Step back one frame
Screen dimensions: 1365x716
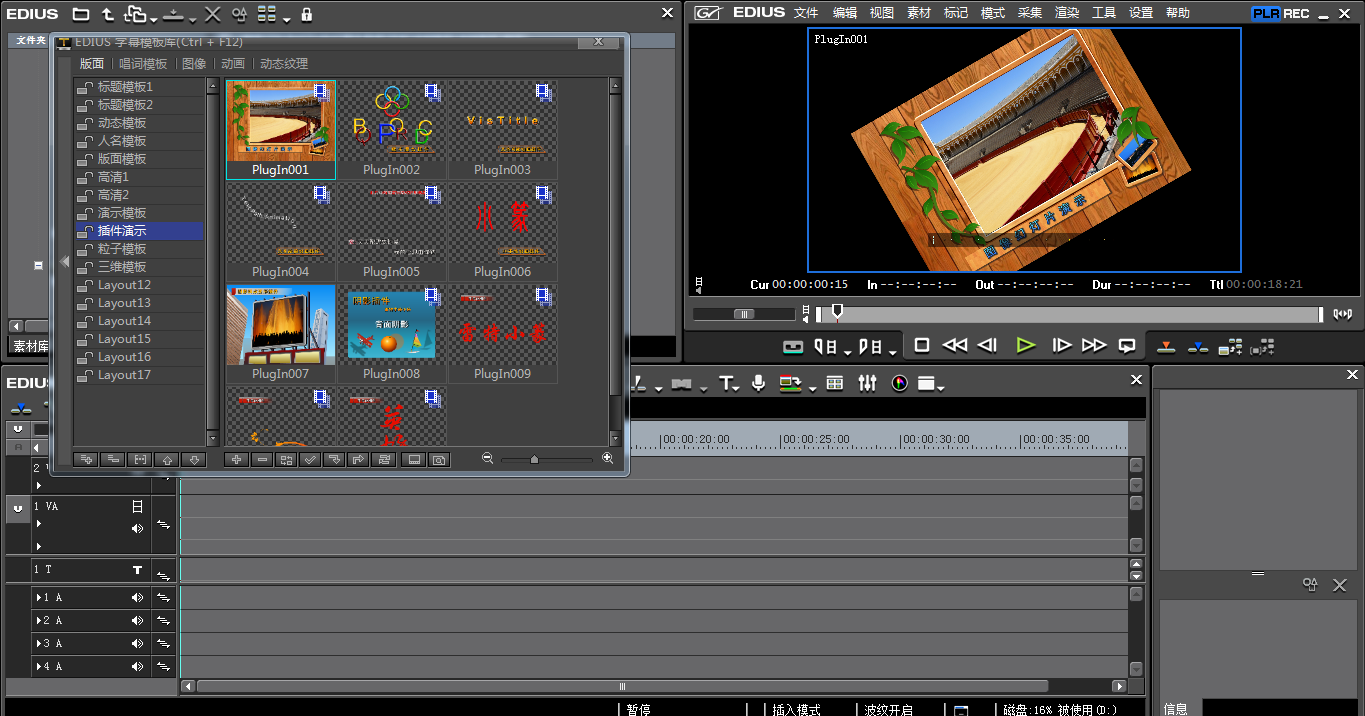(988, 345)
